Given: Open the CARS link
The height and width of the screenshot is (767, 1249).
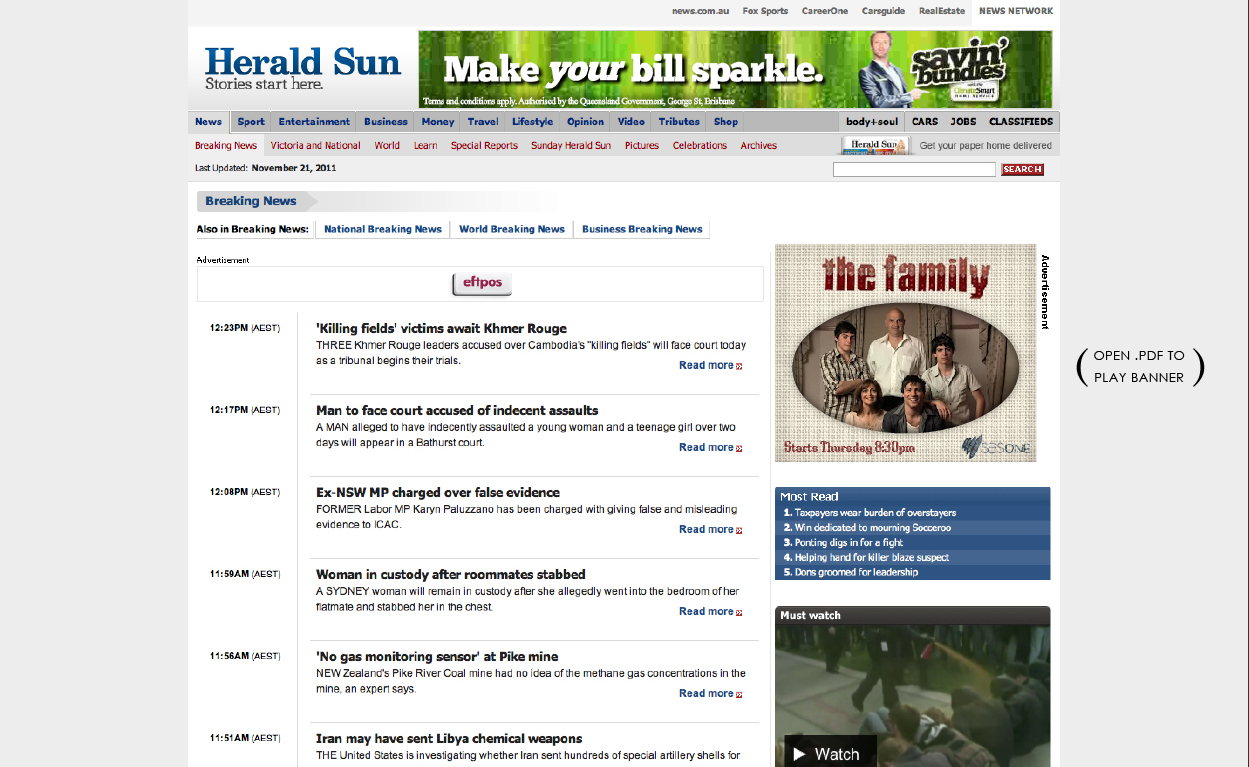Looking at the screenshot, I should tap(925, 122).
